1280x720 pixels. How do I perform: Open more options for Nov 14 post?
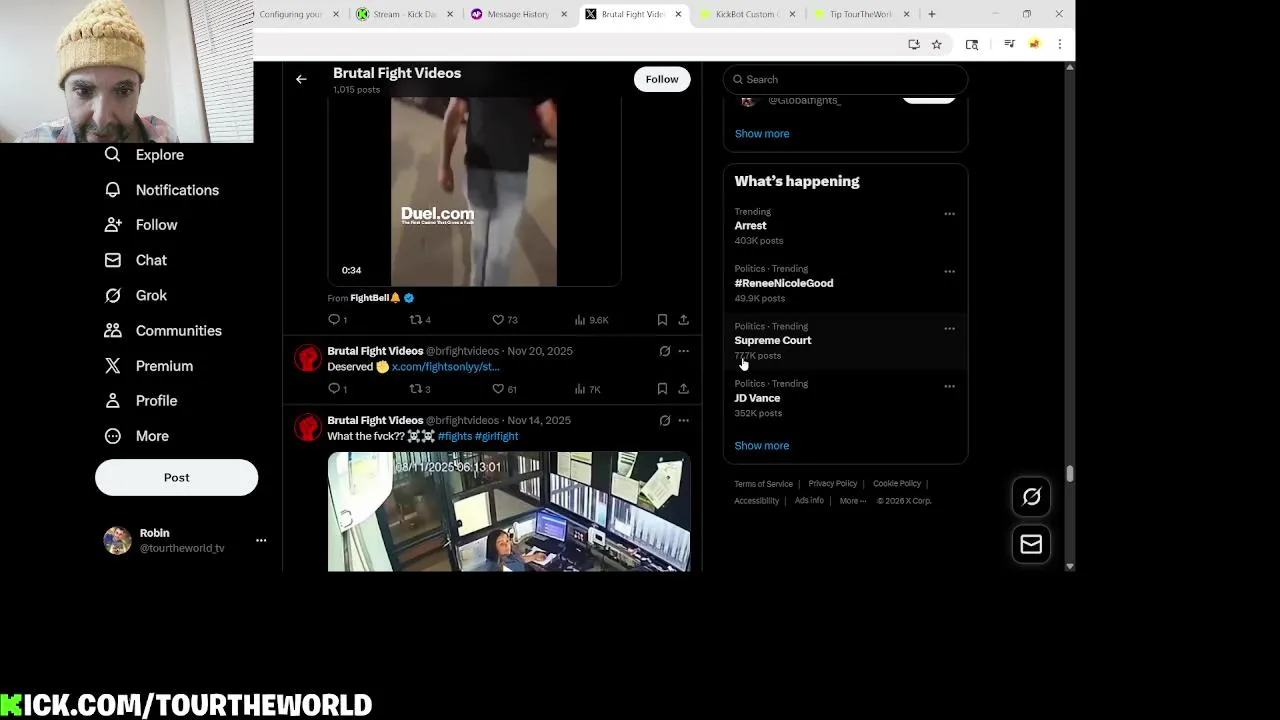(x=683, y=421)
